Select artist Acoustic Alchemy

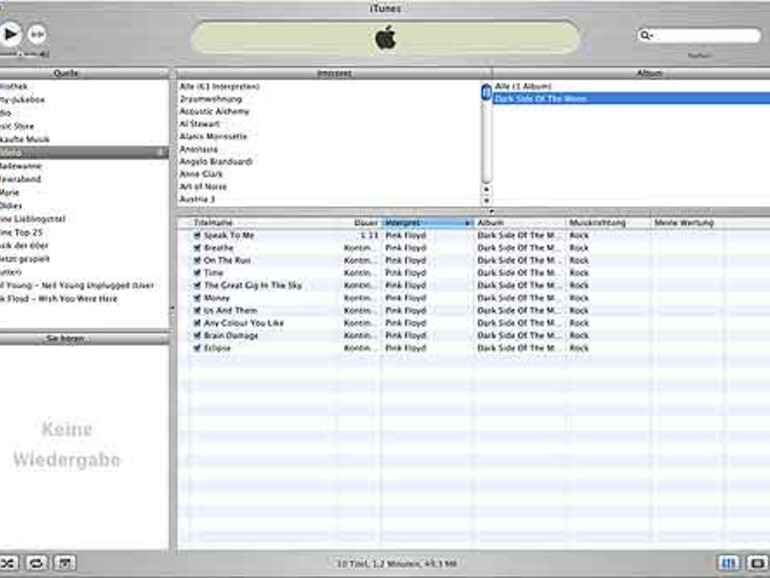point(214,111)
